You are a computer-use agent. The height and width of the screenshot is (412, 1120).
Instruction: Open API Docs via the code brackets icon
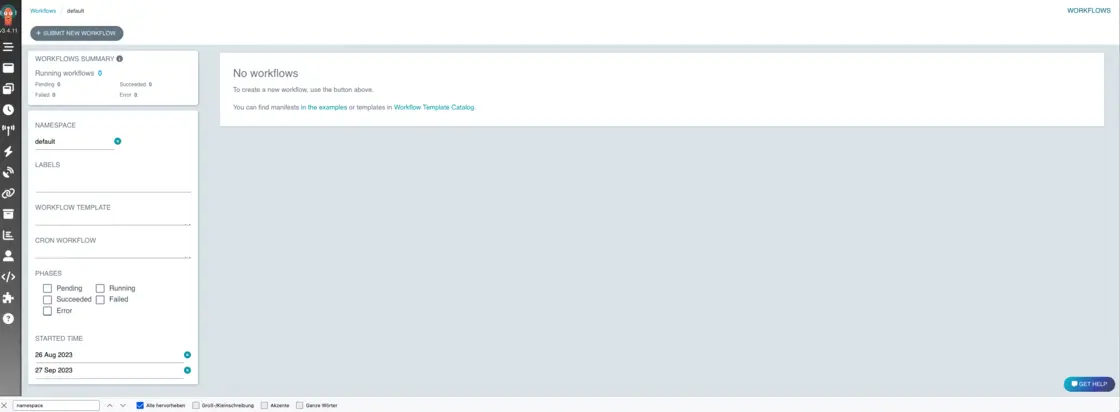8,277
